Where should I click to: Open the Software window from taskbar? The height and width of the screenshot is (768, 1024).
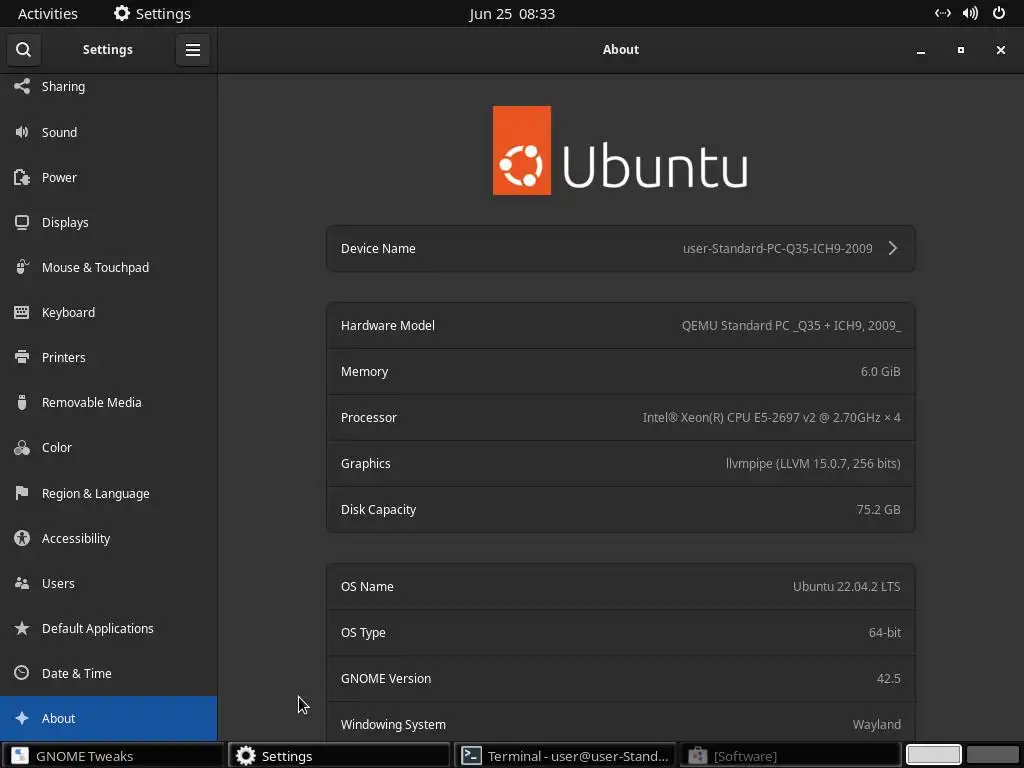[x=790, y=756]
